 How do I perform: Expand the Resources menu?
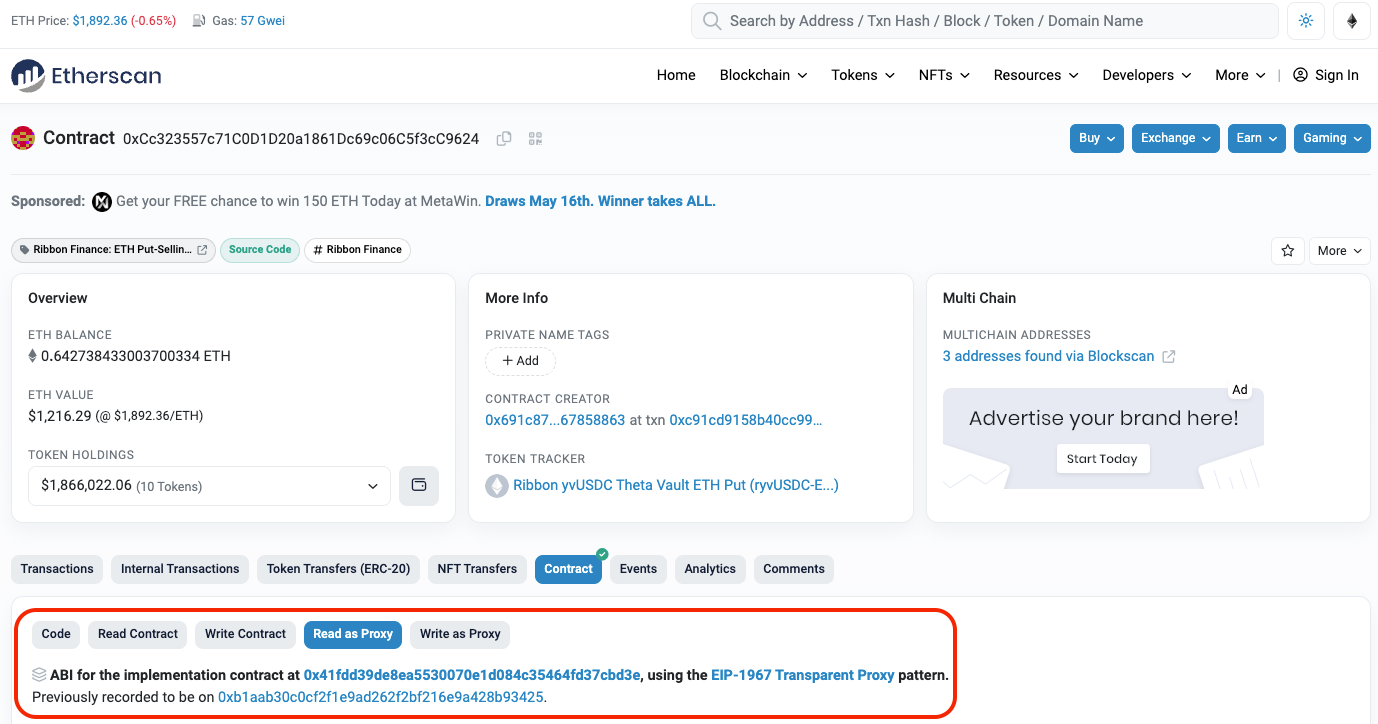point(1036,75)
